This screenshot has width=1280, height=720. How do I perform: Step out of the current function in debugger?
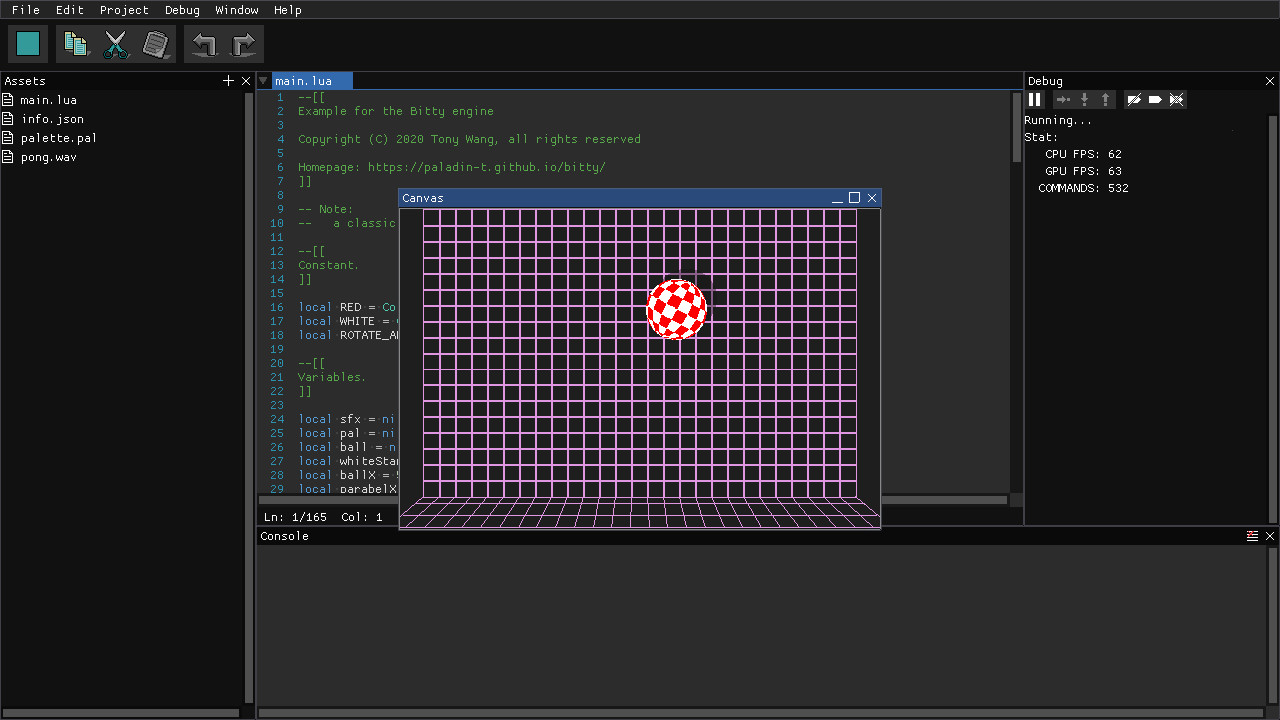tap(1105, 99)
